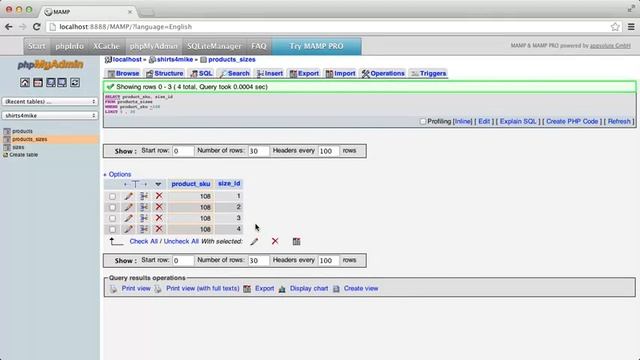Click Display chart link
Screen dimensions: 640x360
(x=309, y=288)
